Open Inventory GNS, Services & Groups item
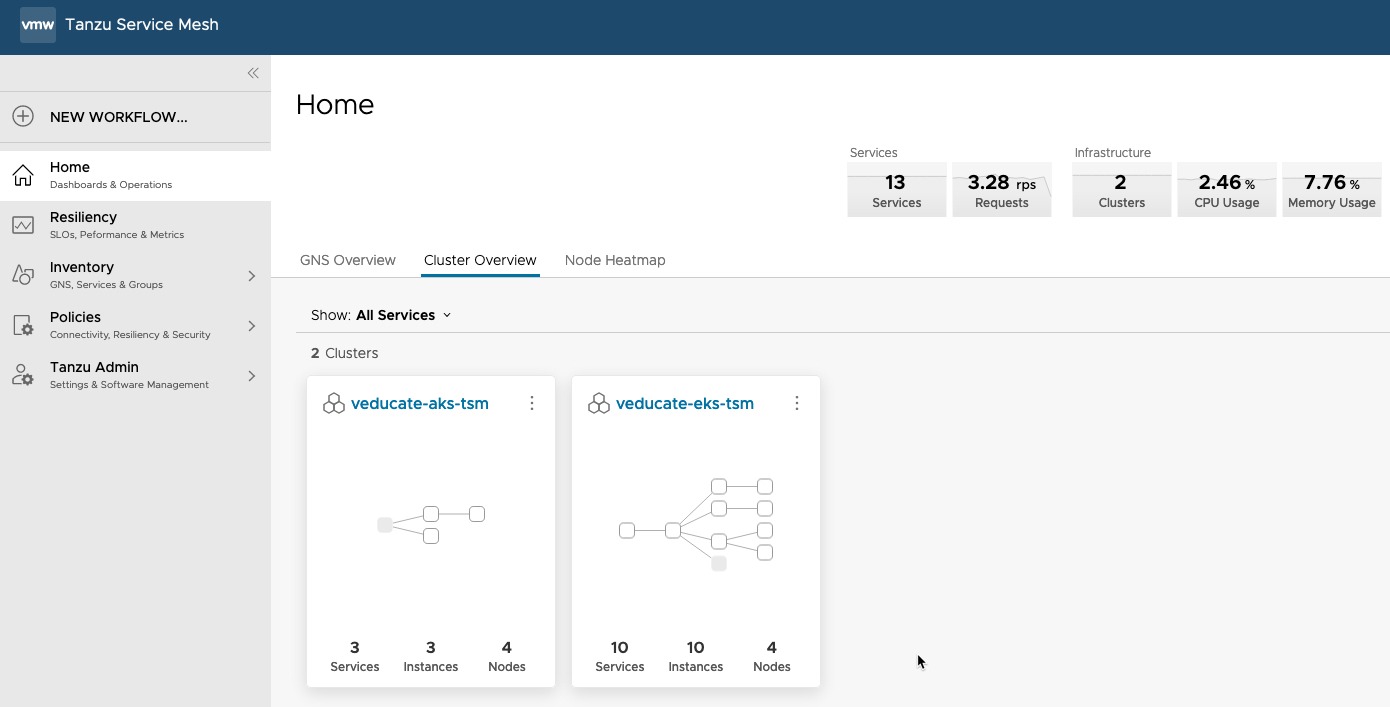 (x=135, y=275)
